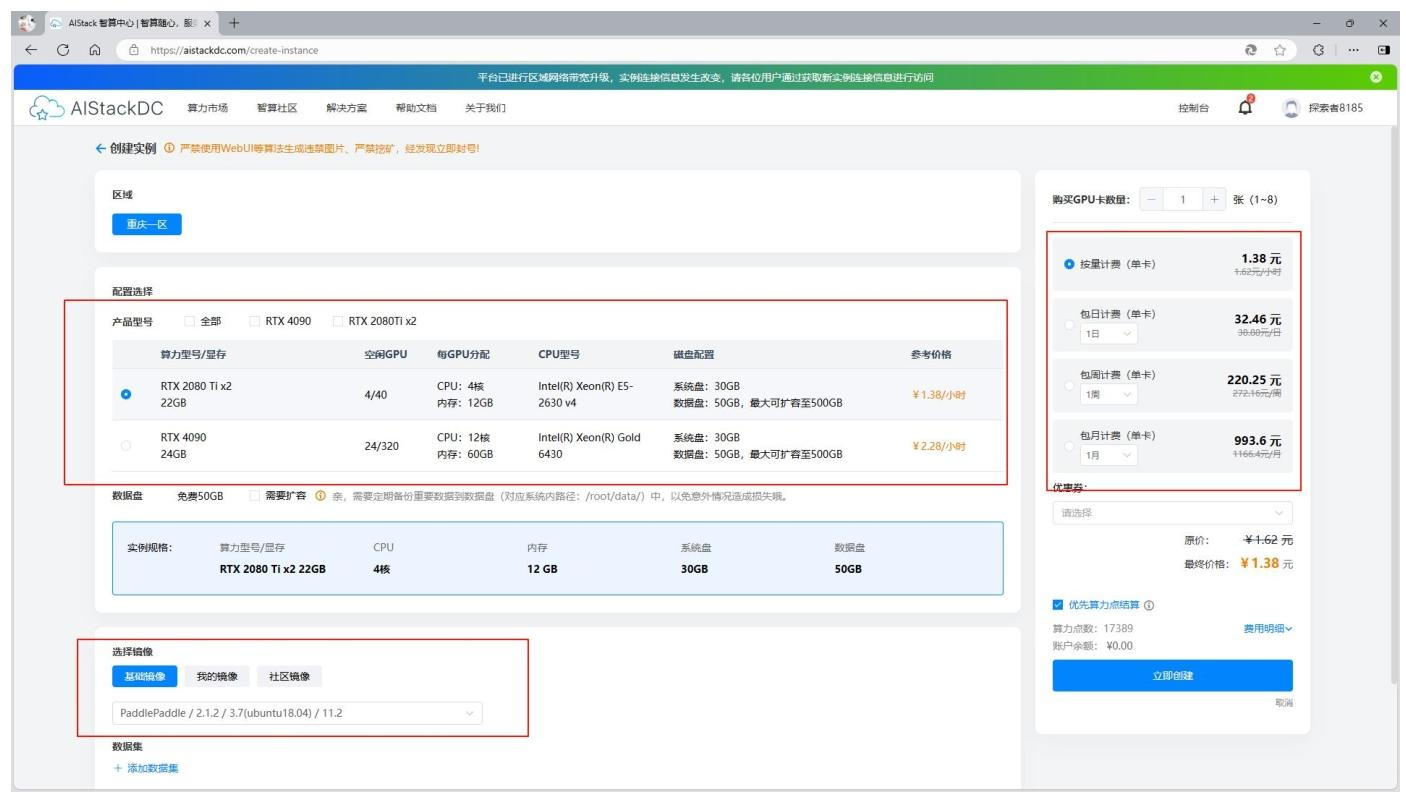This screenshot has height=798, width=1406.
Task: Open the 1周 duration dropdown
Action: (x=1108, y=395)
